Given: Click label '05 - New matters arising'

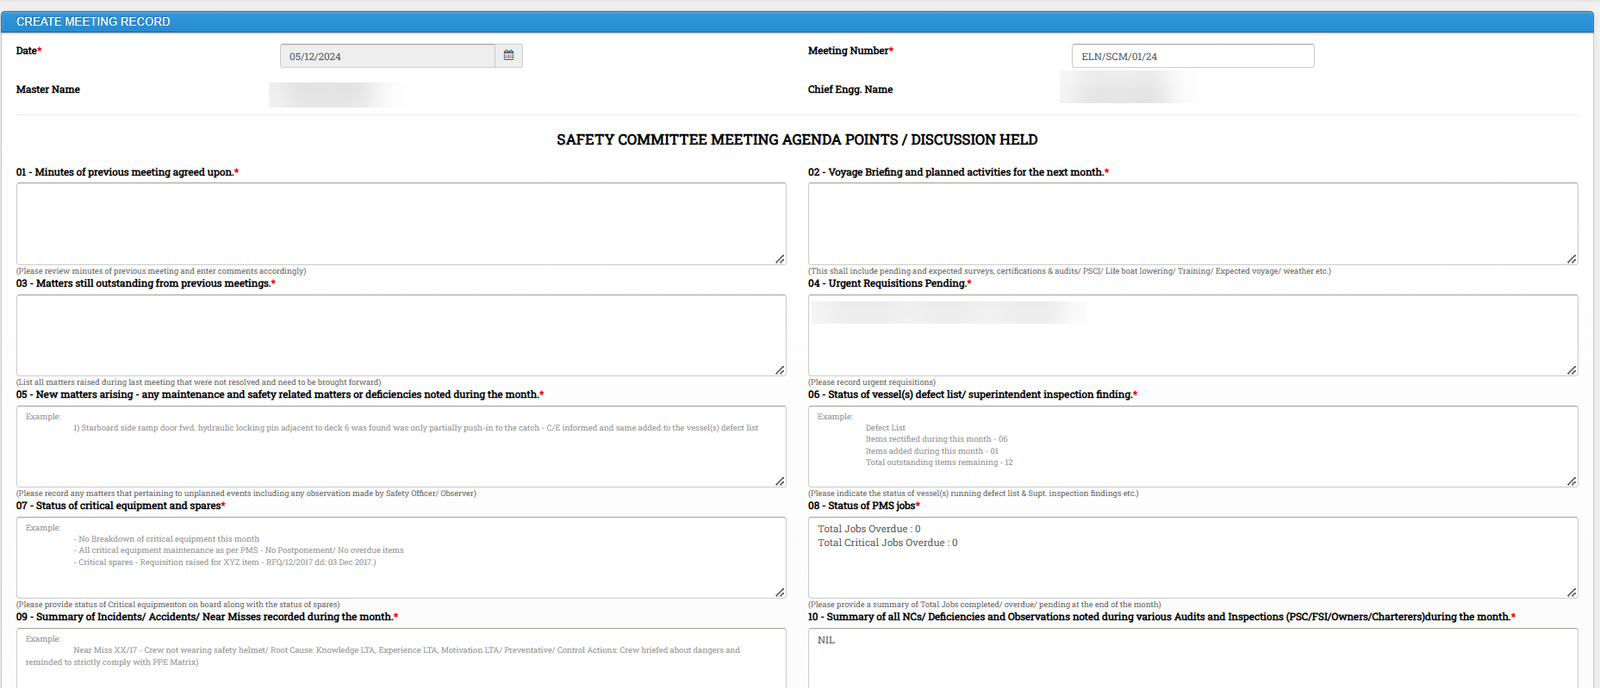Looking at the screenshot, I should coord(280,394).
